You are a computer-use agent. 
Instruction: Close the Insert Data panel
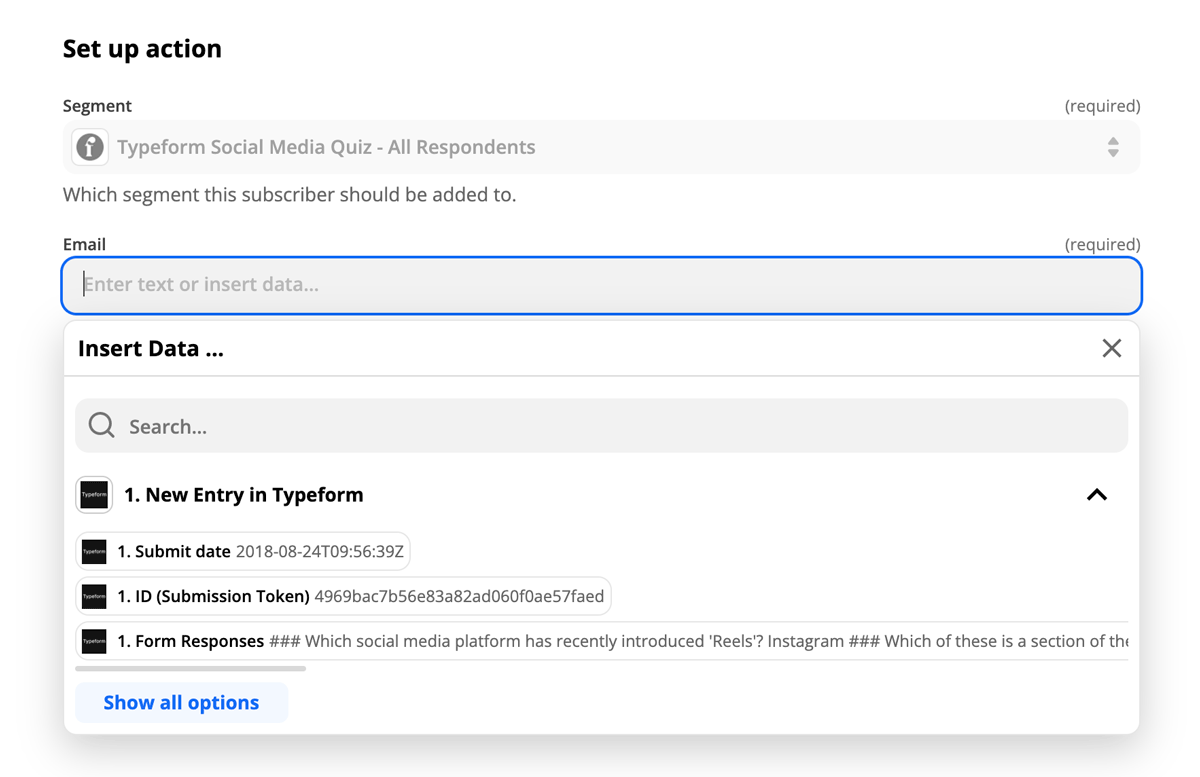click(1111, 348)
